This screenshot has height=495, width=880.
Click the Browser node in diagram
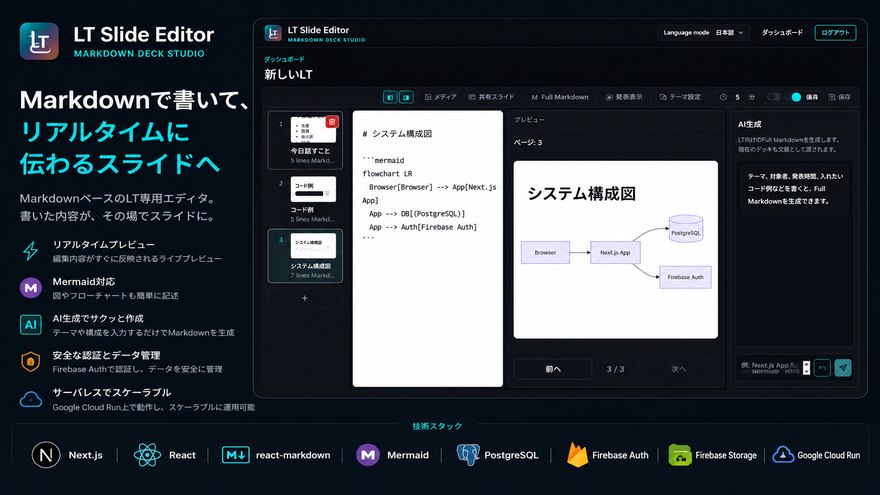tap(545, 253)
